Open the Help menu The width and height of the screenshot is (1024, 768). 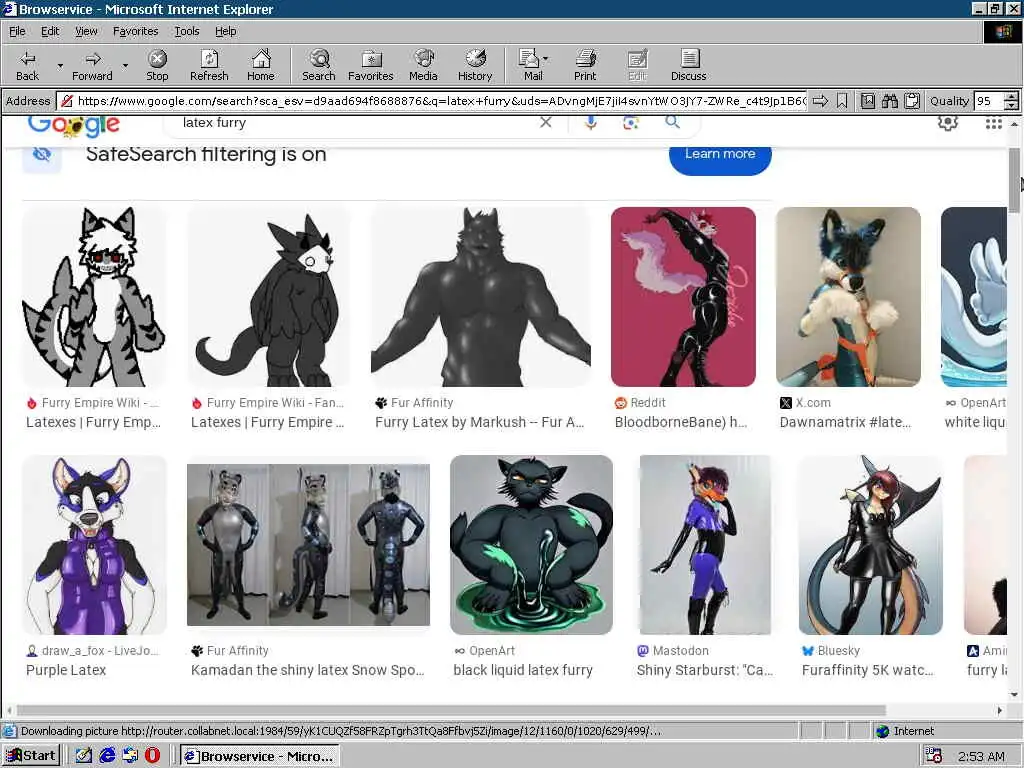(225, 31)
